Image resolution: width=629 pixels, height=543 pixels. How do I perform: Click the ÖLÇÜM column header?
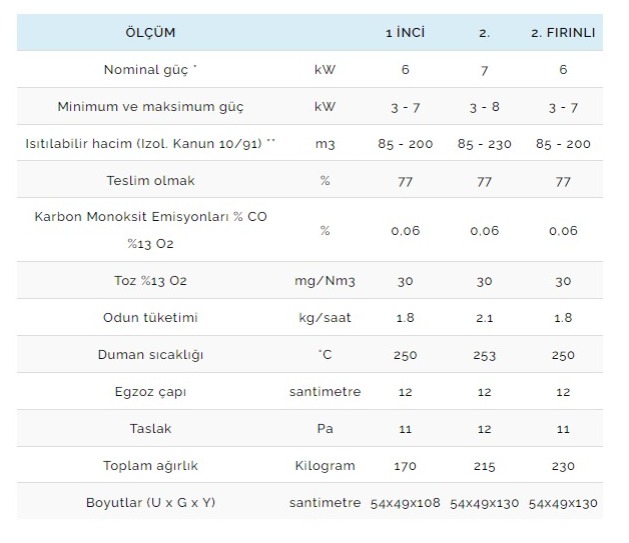click(150, 32)
